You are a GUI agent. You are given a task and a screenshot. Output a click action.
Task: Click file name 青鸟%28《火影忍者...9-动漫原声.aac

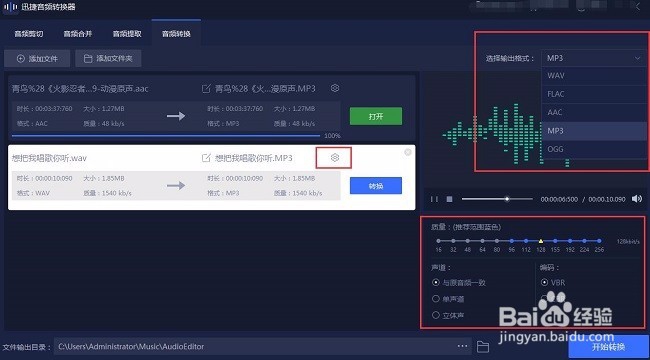click(x=80, y=89)
